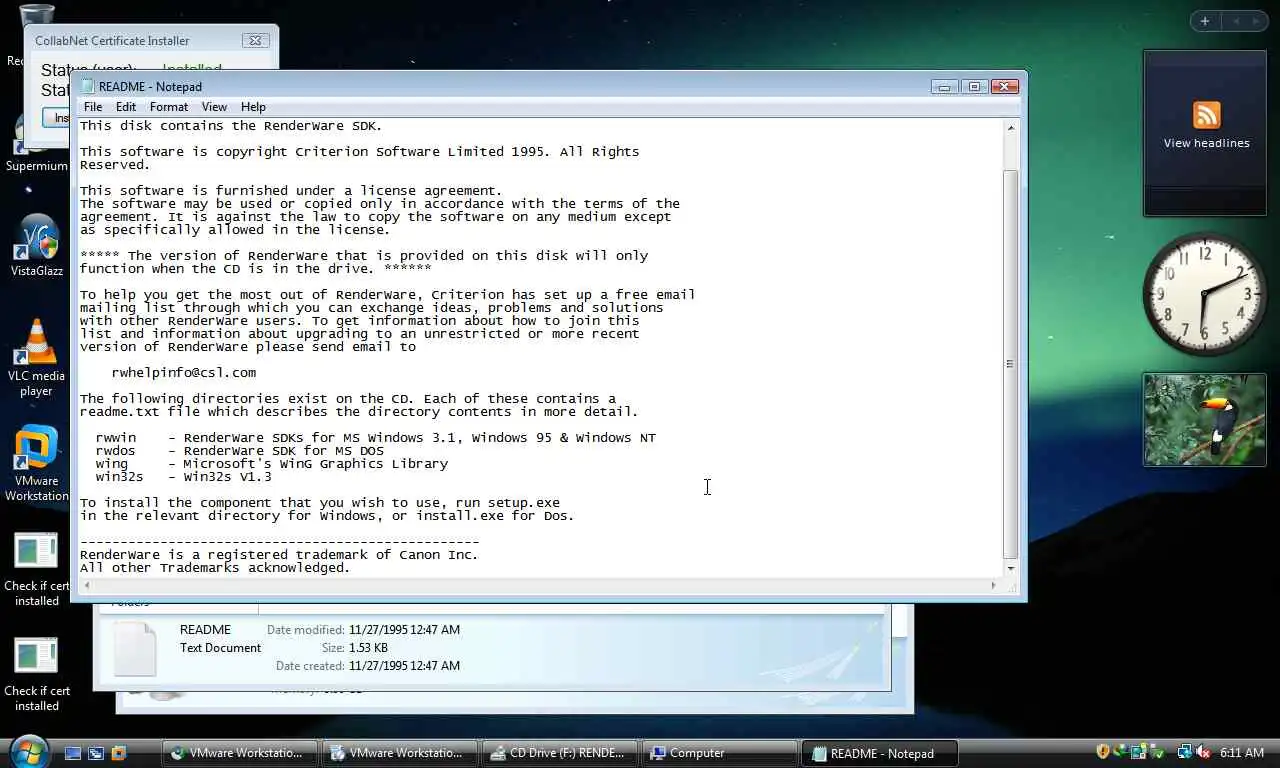
Task: Click the View headlines link
Action: [1206, 143]
